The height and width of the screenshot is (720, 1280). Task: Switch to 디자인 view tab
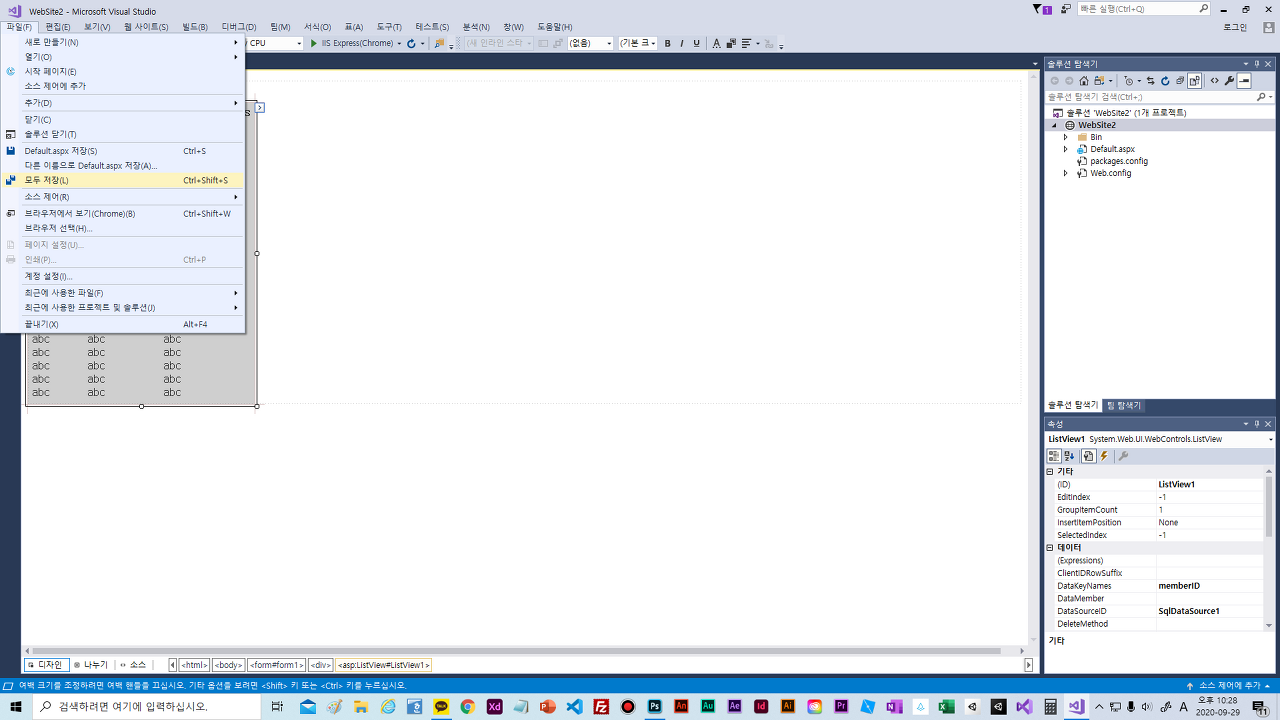pos(45,665)
